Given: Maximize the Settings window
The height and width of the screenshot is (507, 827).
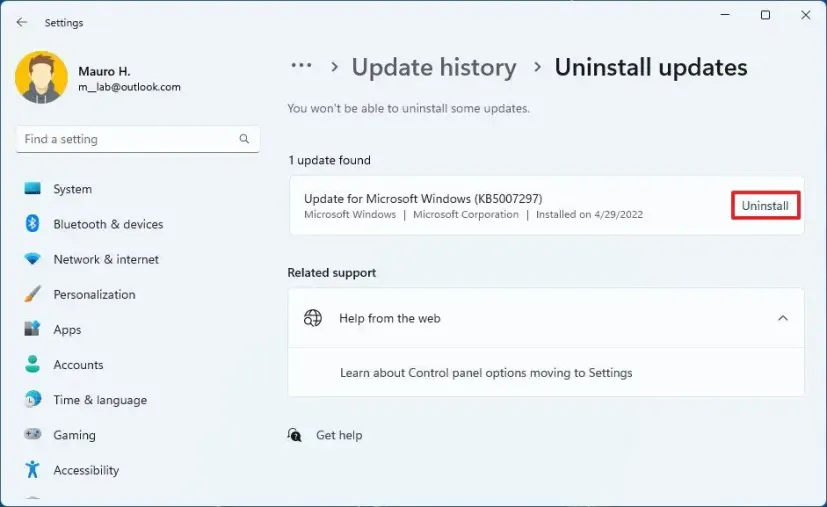Looking at the screenshot, I should [x=765, y=15].
